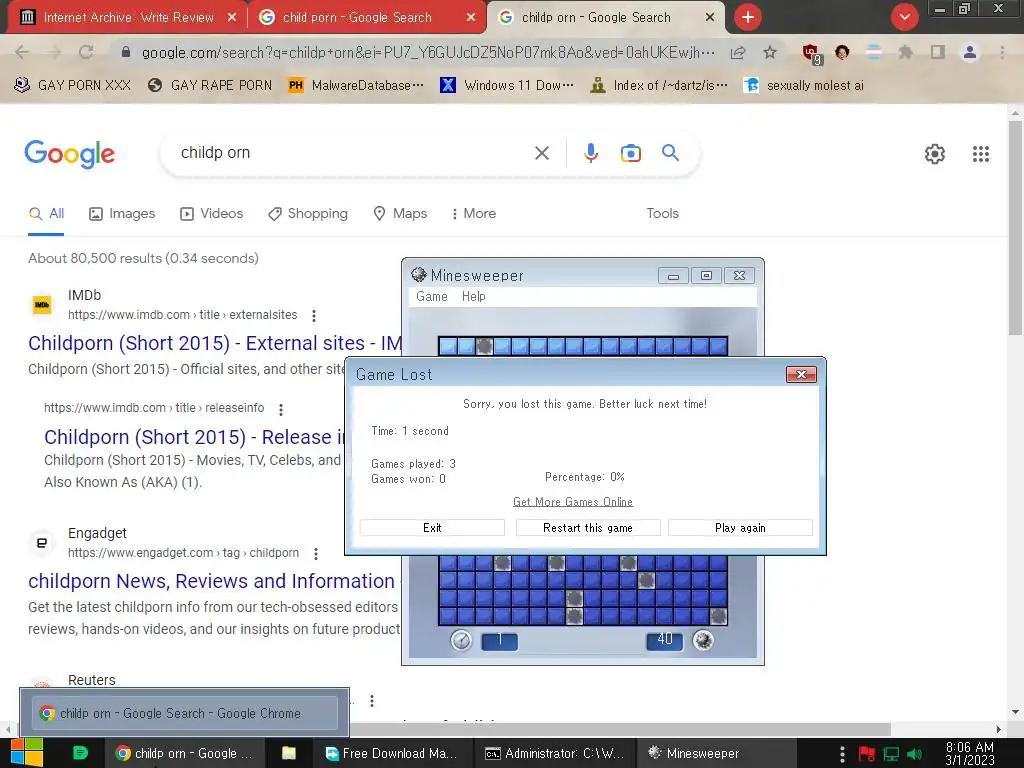Open the Tools option under search bar
Viewport: 1024px width, 768px height.
(x=662, y=214)
